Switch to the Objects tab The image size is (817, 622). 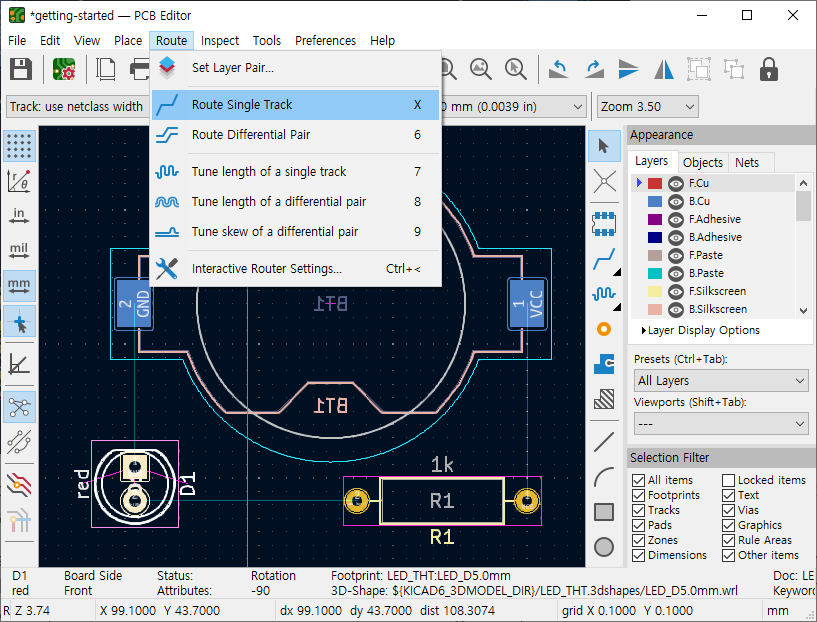[x=702, y=163]
